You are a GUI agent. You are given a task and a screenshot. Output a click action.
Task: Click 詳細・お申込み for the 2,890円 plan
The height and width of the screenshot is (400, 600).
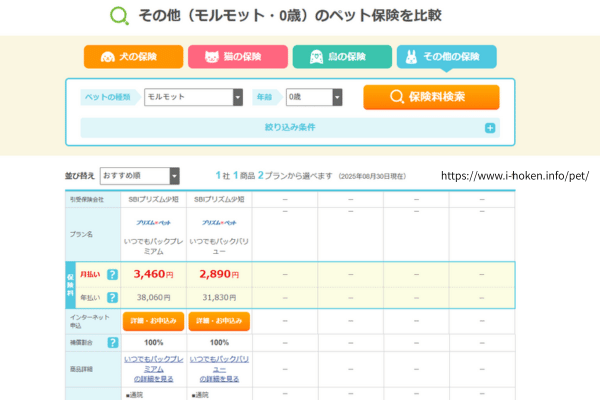(218, 321)
